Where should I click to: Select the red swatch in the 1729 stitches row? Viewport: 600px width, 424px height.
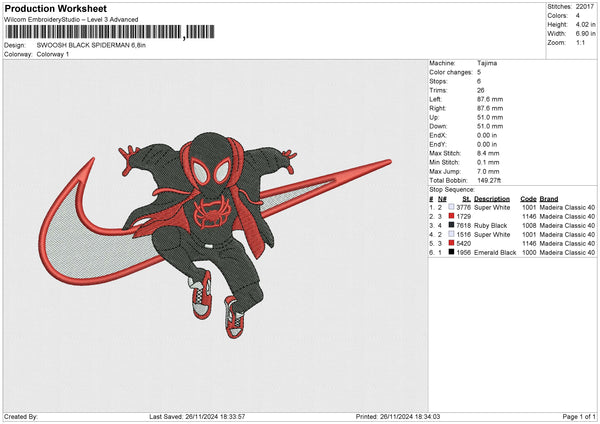tap(452, 216)
